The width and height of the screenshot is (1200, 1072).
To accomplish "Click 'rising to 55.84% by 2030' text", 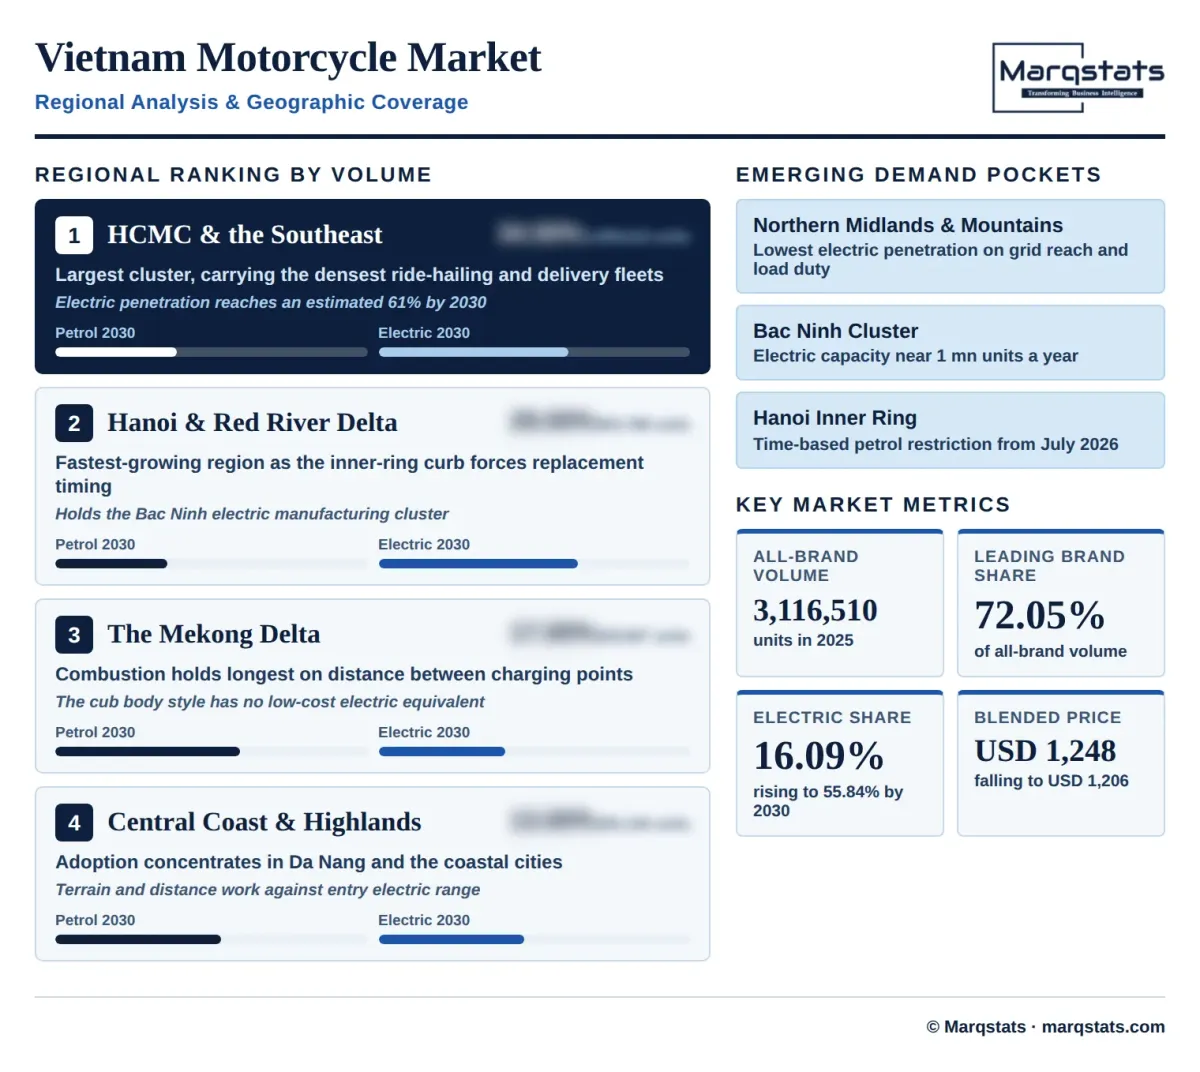I will [828, 801].
